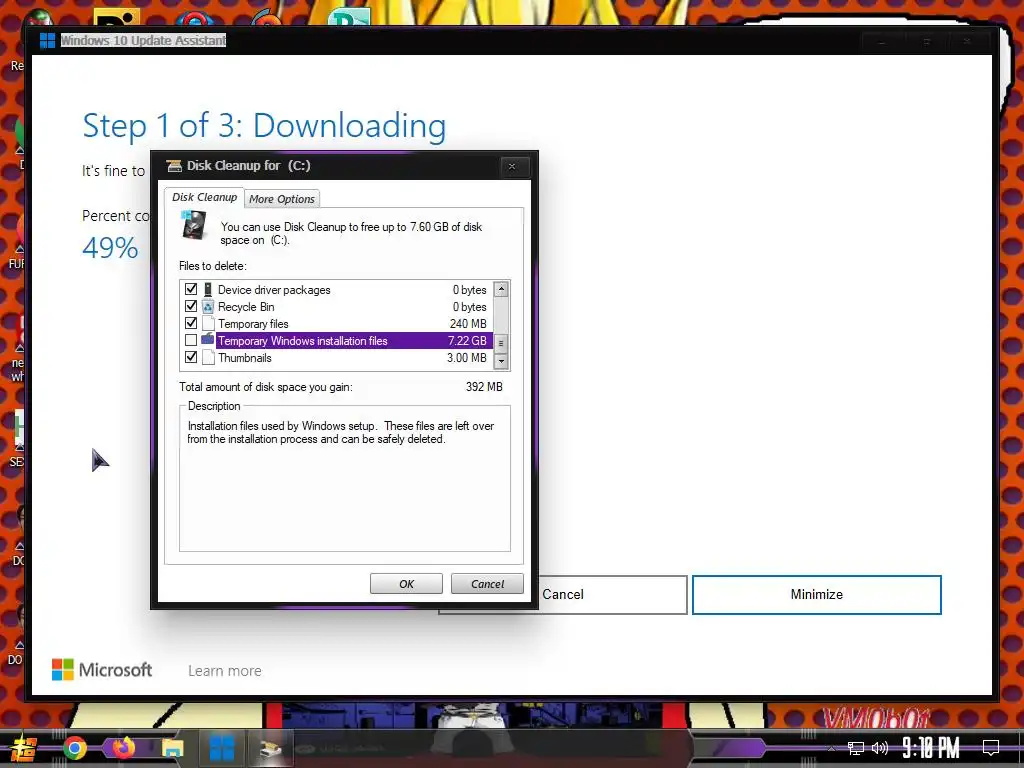This screenshot has height=768, width=1024.
Task: Uncheck the Thumbnails checkbox
Action: pos(191,357)
